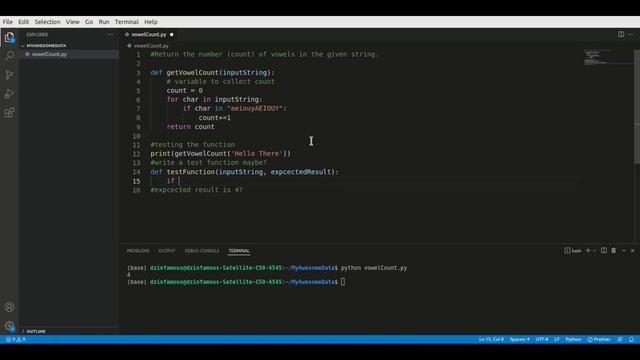Click the new terminal plus icon
Screen dimensions: 640x360
point(588,251)
